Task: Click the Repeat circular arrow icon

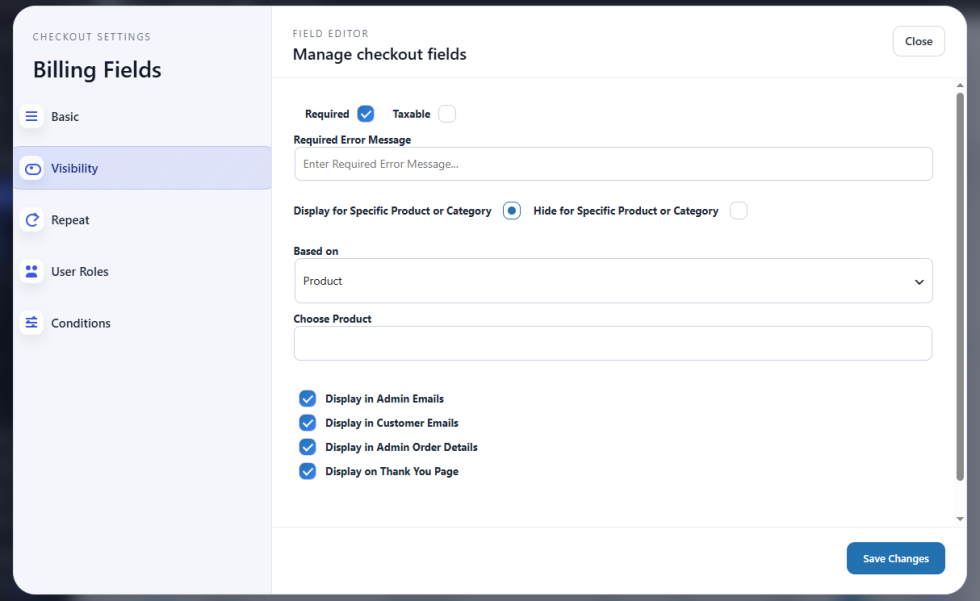Action: point(32,220)
